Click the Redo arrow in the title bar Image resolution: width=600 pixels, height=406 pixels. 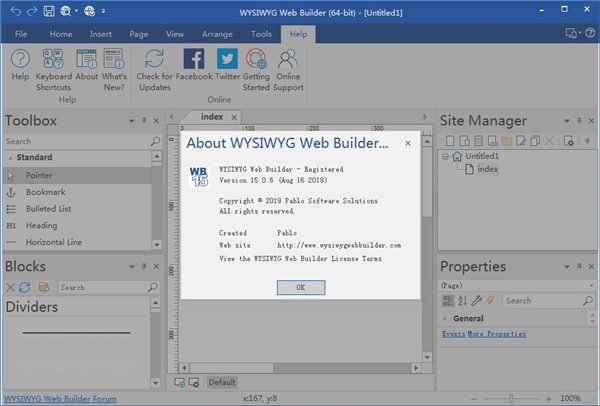coord(32,11)
